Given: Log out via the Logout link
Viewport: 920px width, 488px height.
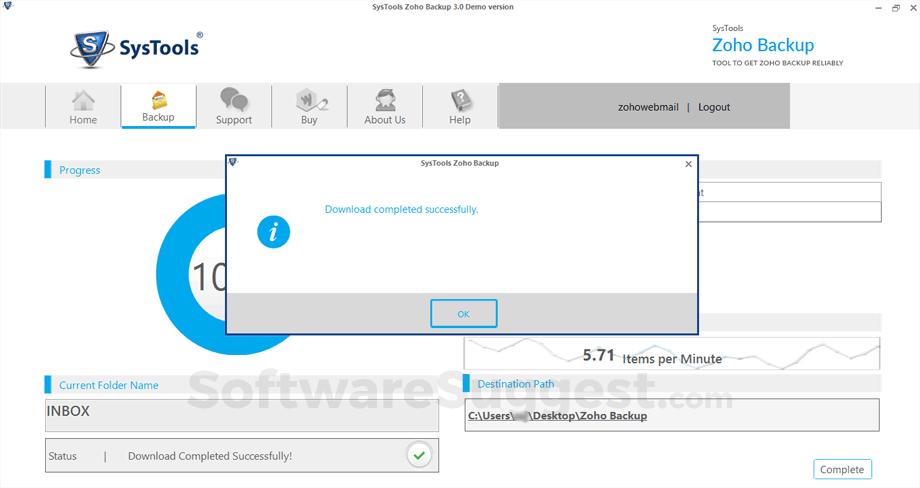Looking at the screenshot, I should (x=714, y=107).
